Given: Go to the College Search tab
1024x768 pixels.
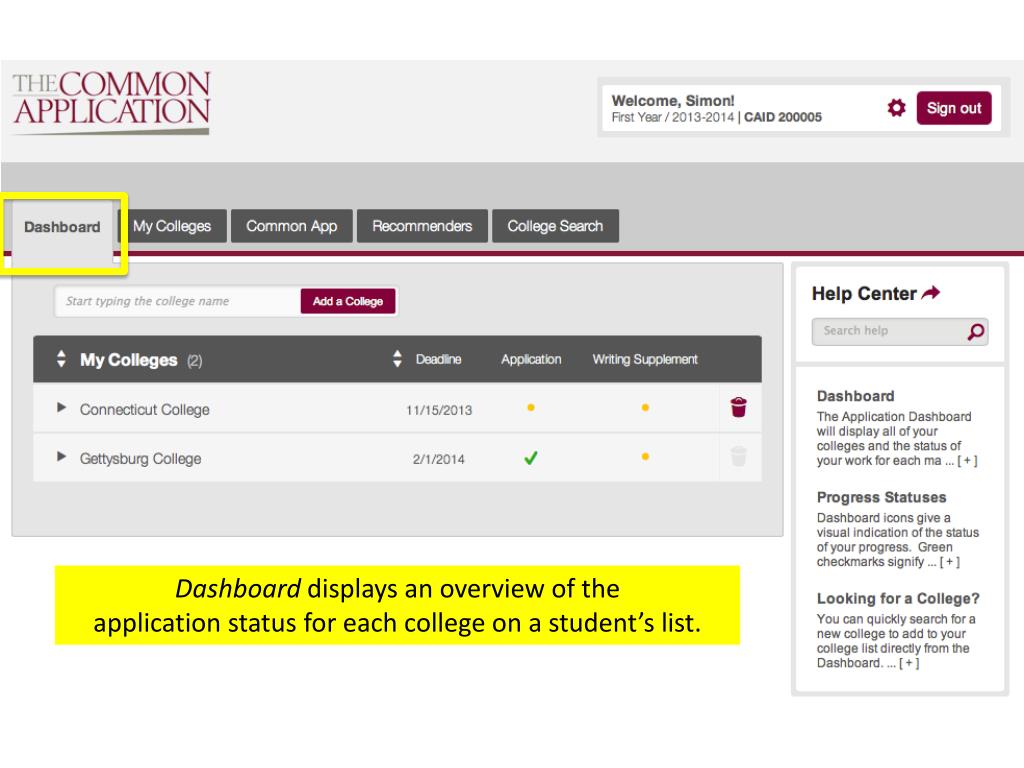Looking at the screenshot, I should [x=555, y=226].
